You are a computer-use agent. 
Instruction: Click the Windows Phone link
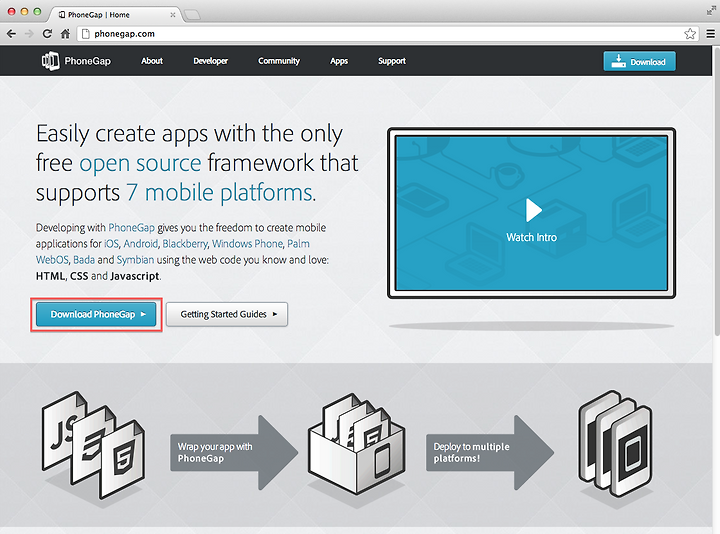tap(248, 244)
